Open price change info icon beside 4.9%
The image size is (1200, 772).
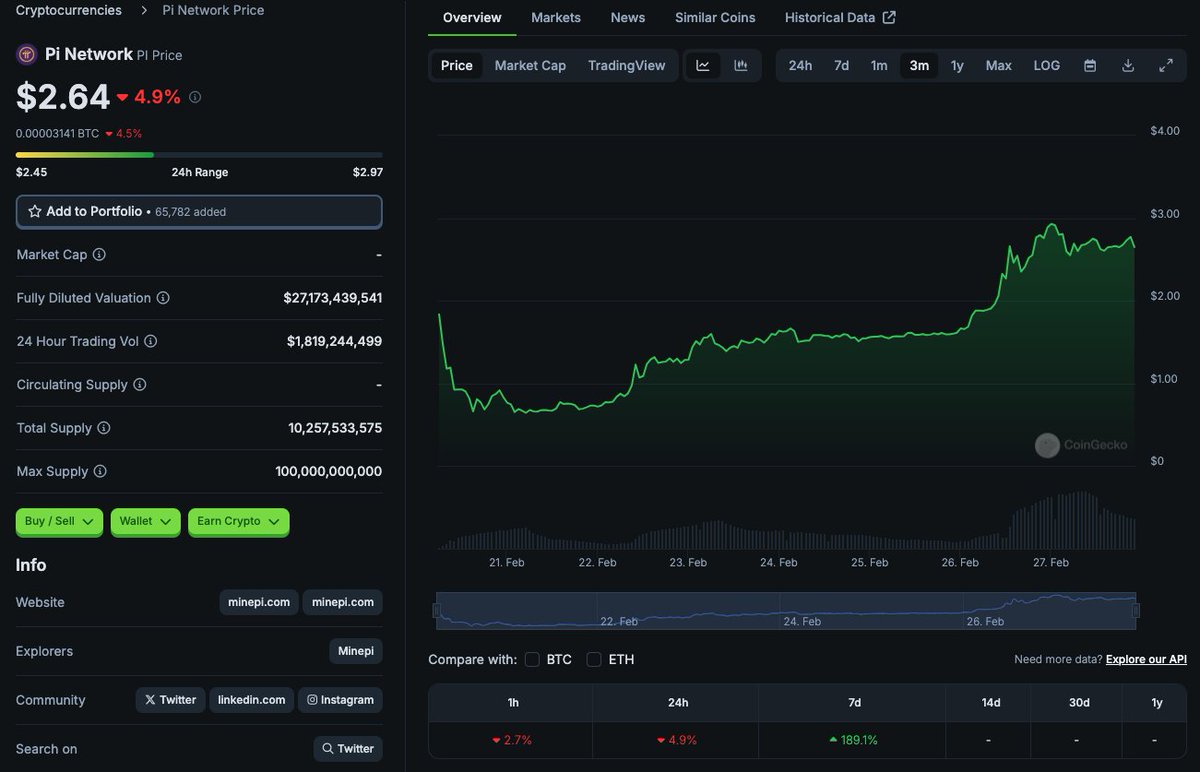195,97
